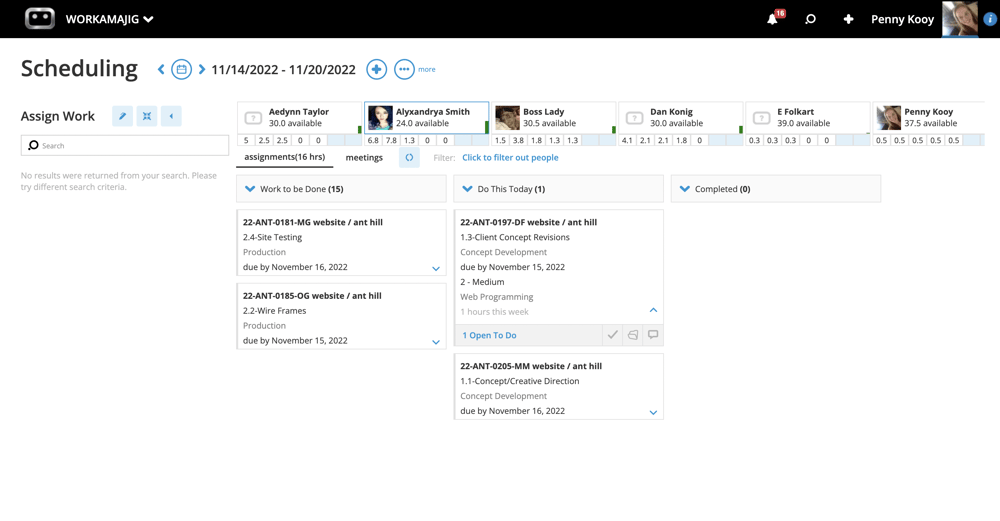Click the '2.2-Wire Frames' task name
This screenshot has width=1000, height=521.
point(274,311)
